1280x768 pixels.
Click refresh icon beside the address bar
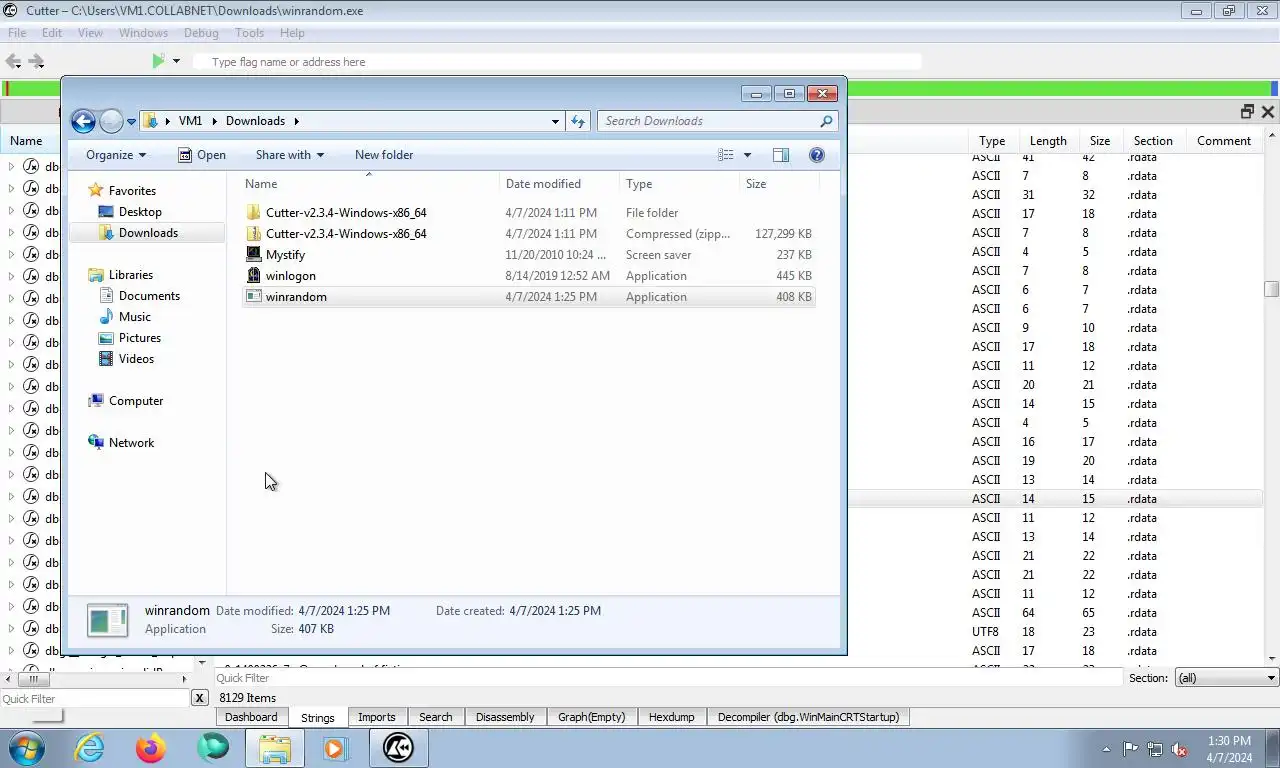click(578, 121)
